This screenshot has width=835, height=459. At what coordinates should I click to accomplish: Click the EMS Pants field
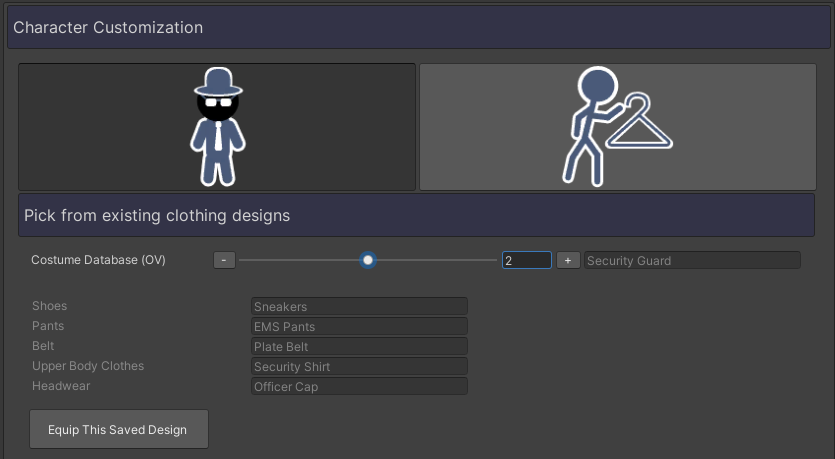pyautogui.click(x=359, y=326)
